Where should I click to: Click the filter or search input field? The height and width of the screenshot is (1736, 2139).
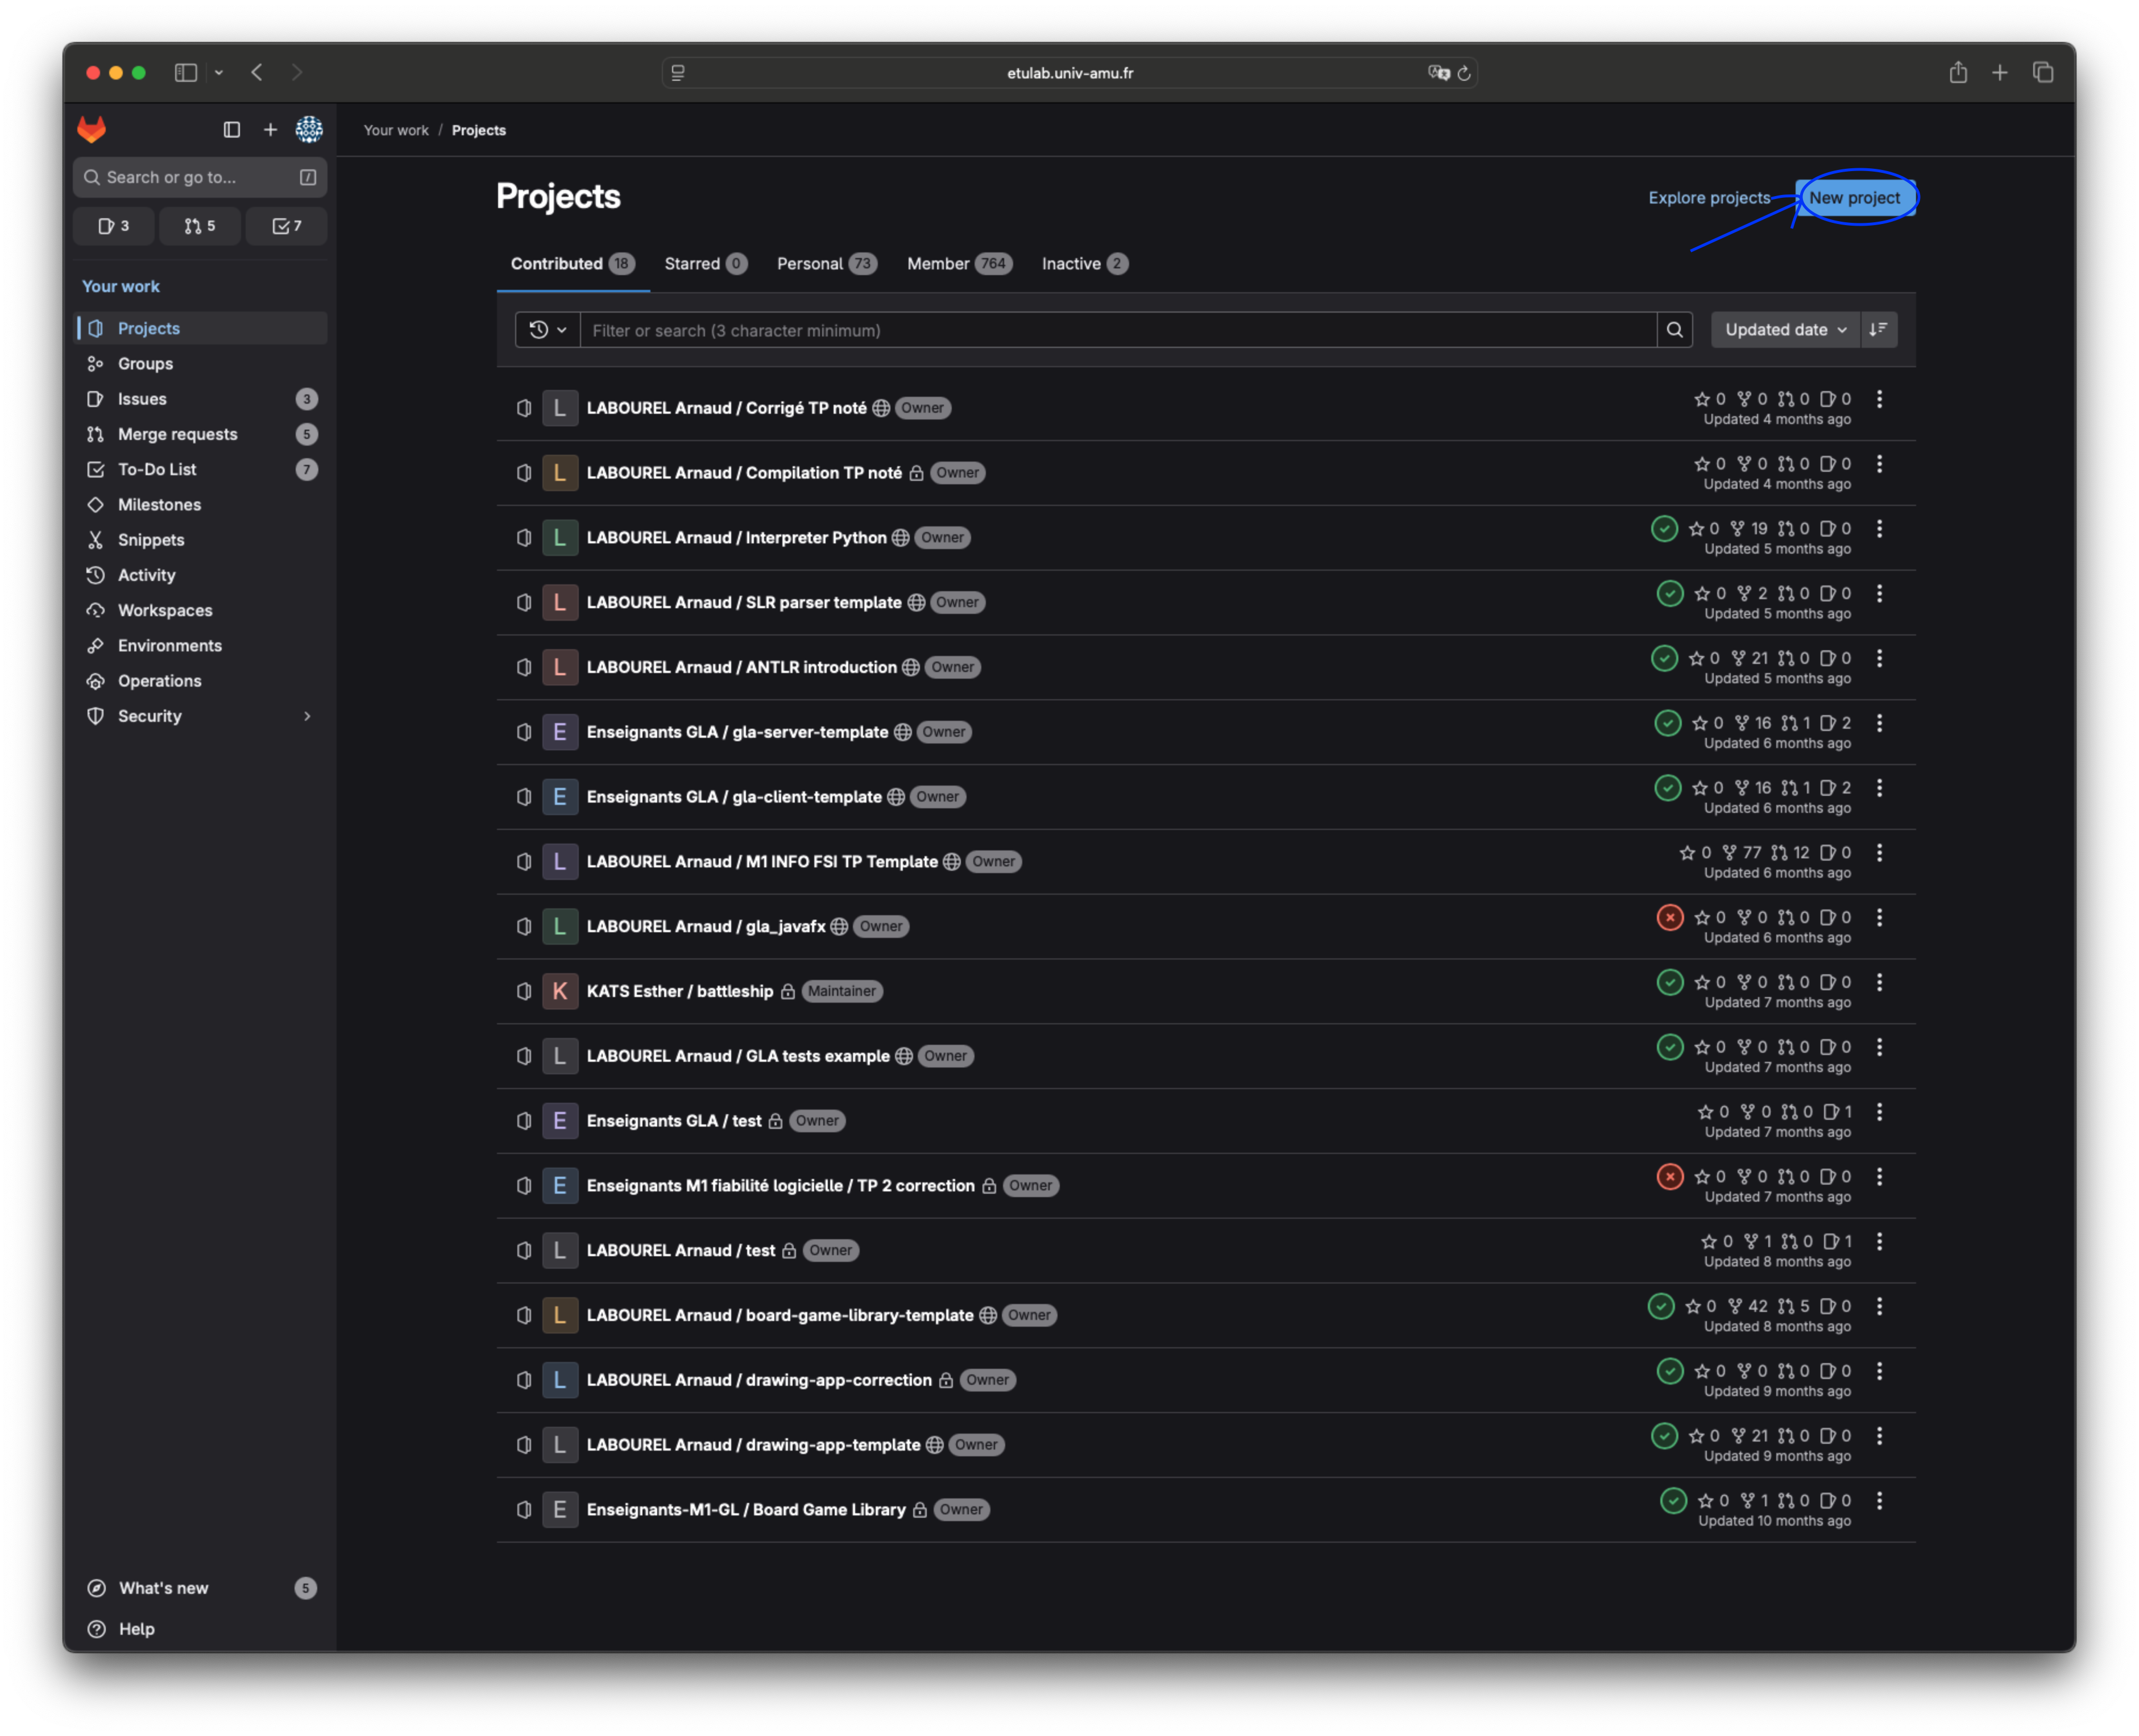pyautogui.click(x=1117, y=330)
